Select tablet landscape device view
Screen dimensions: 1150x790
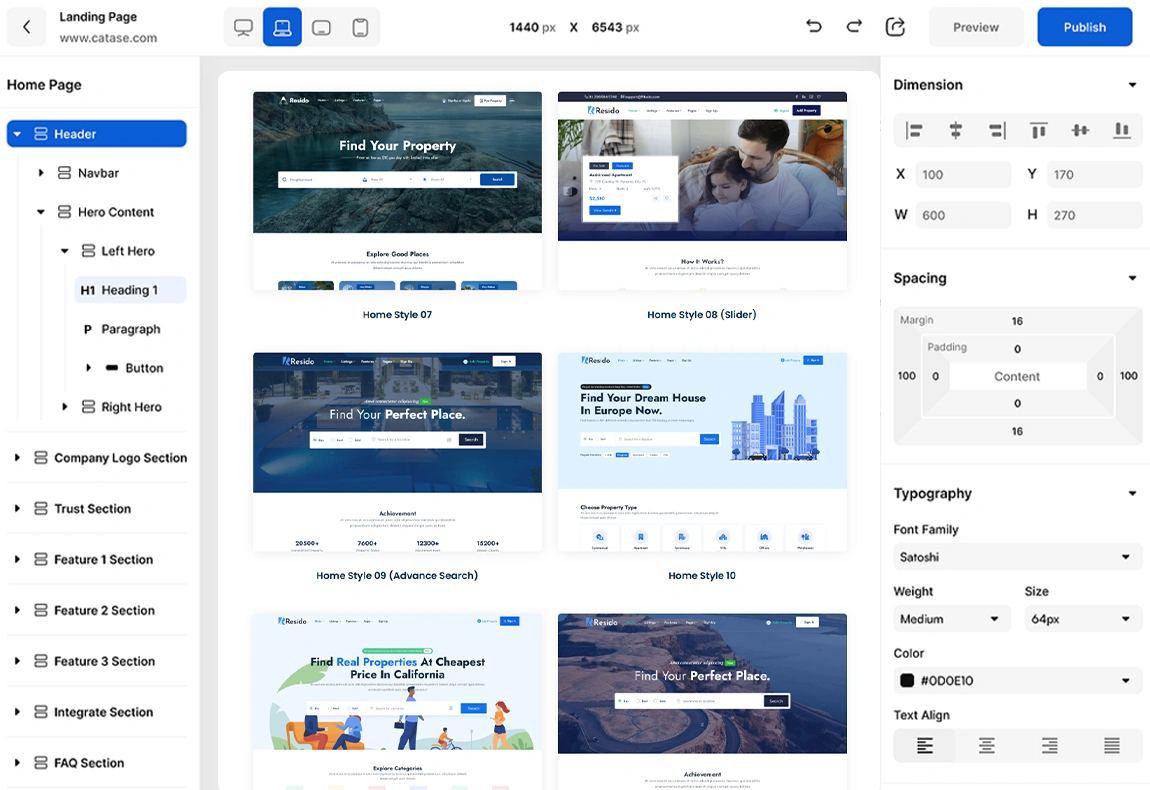click(321, 27)
